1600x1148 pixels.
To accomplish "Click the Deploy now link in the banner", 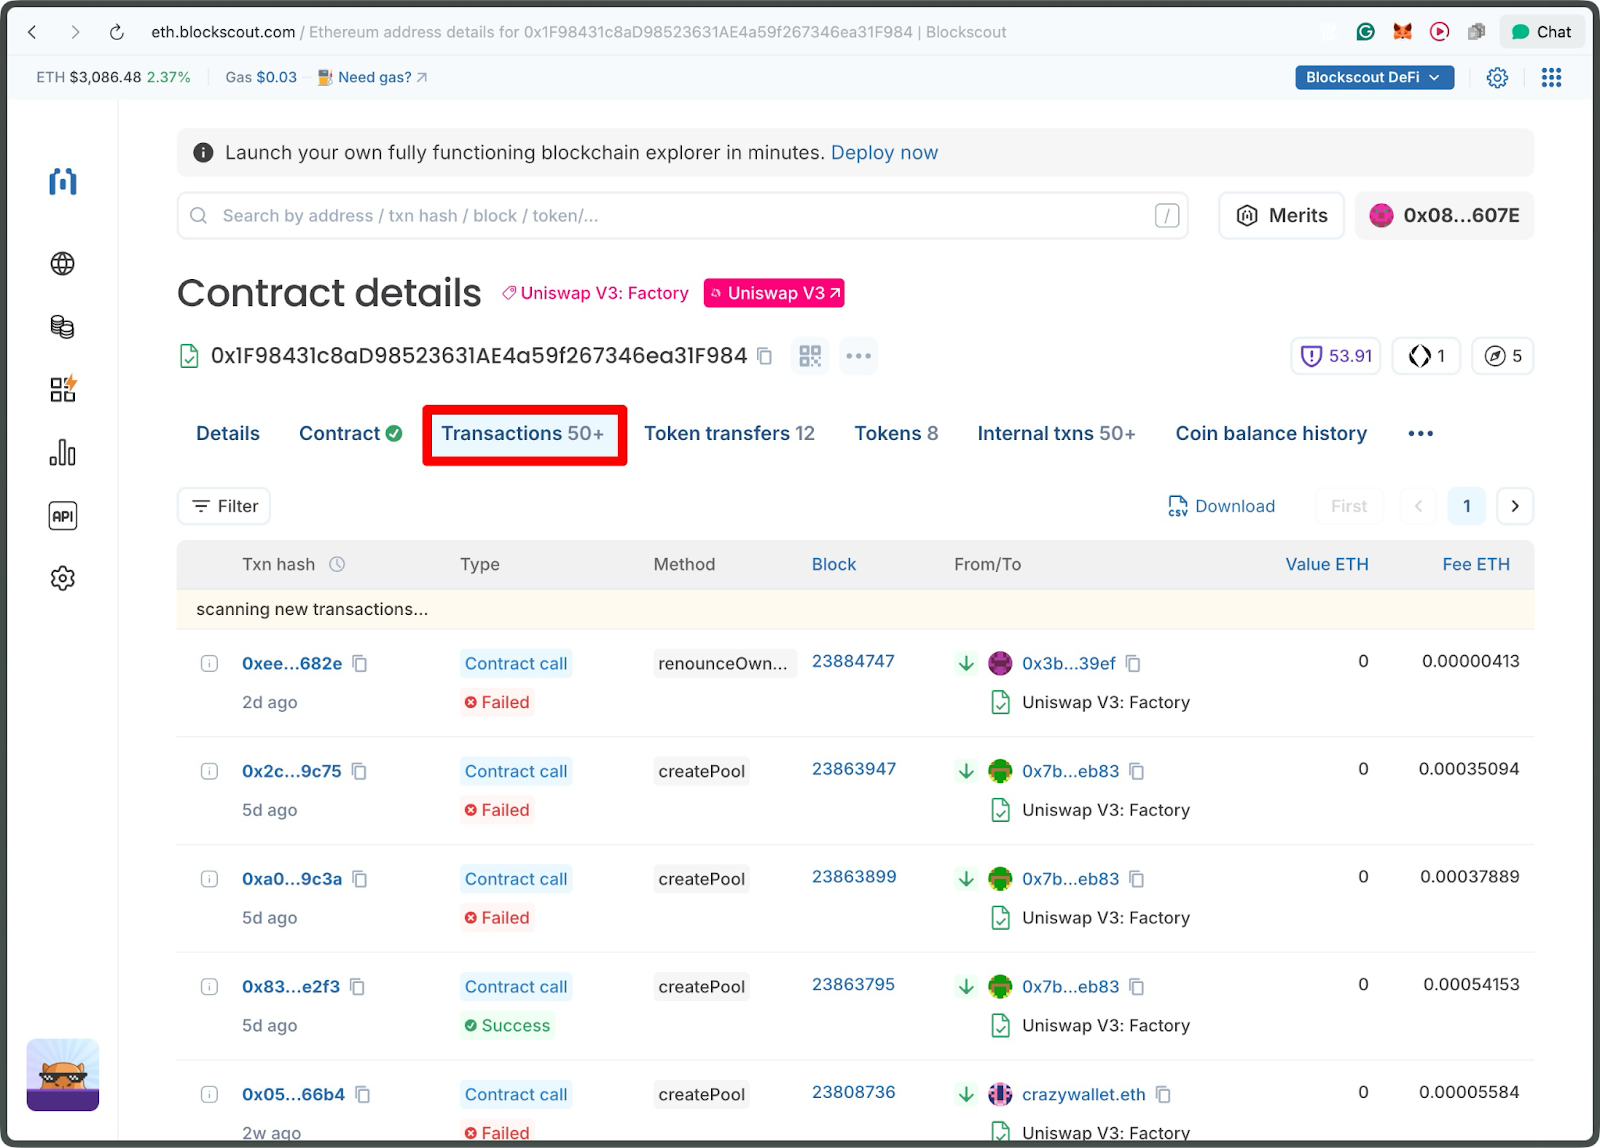I will (884, 152).
